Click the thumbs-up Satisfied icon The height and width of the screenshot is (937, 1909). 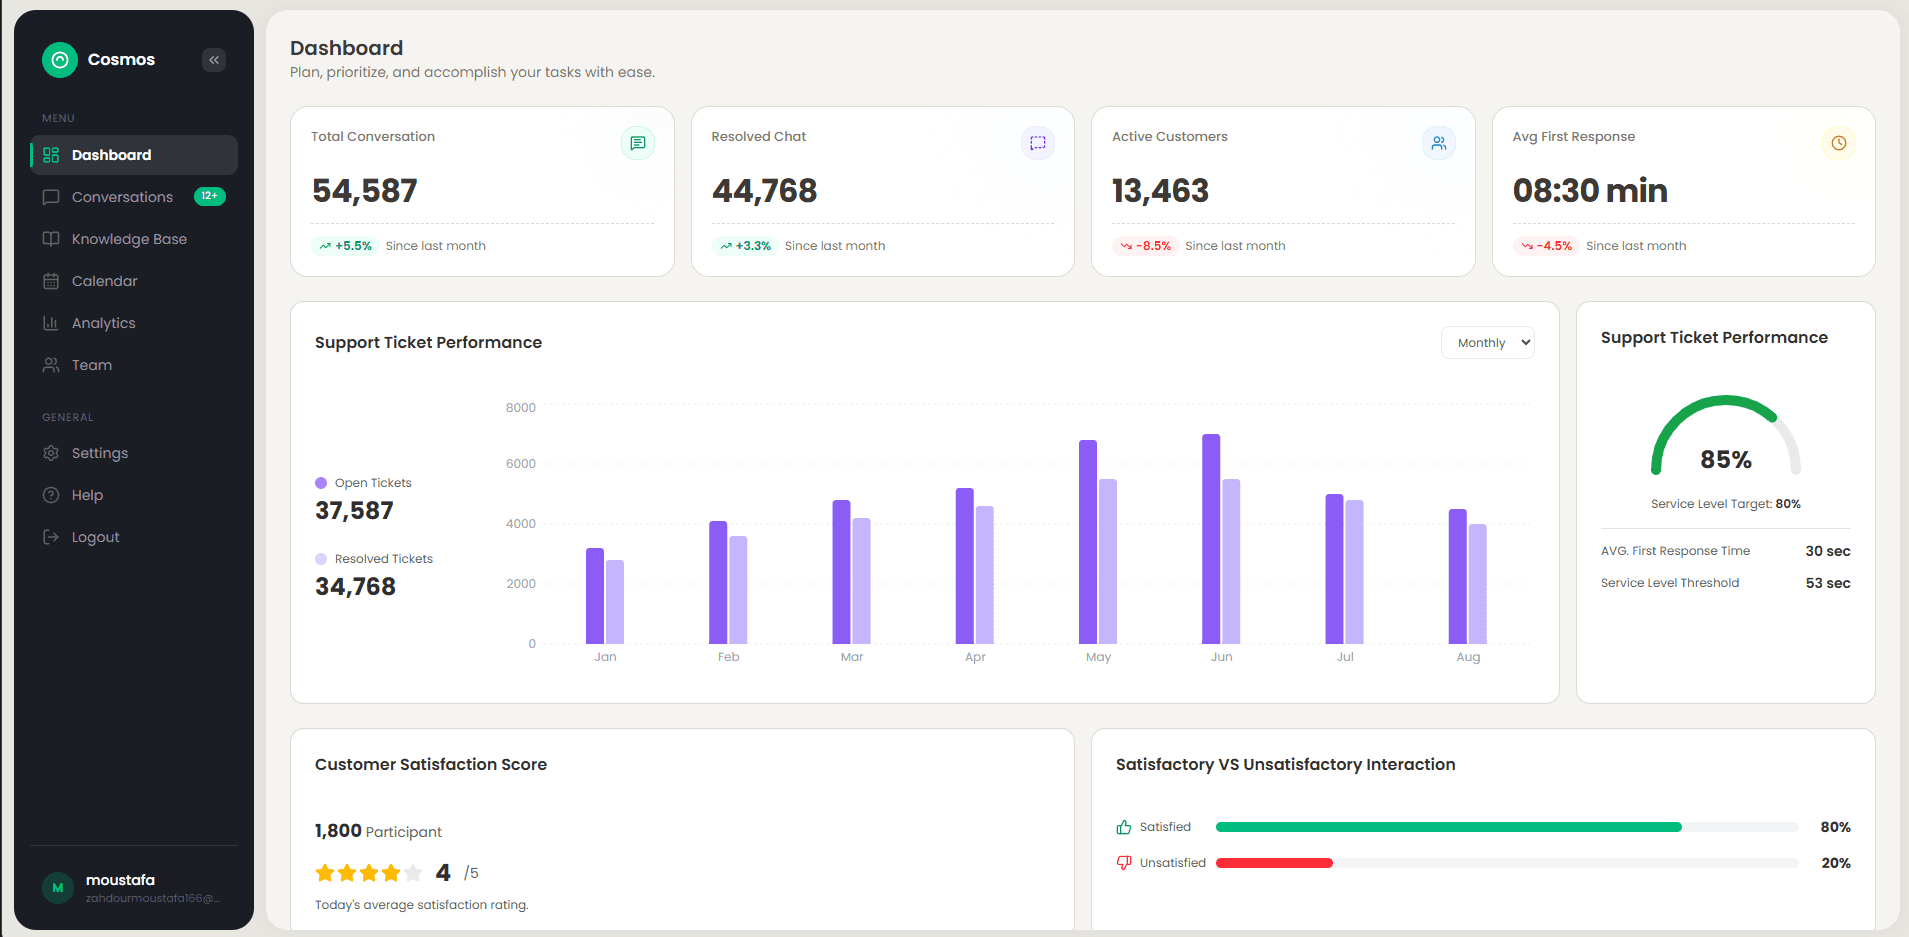1124,827
